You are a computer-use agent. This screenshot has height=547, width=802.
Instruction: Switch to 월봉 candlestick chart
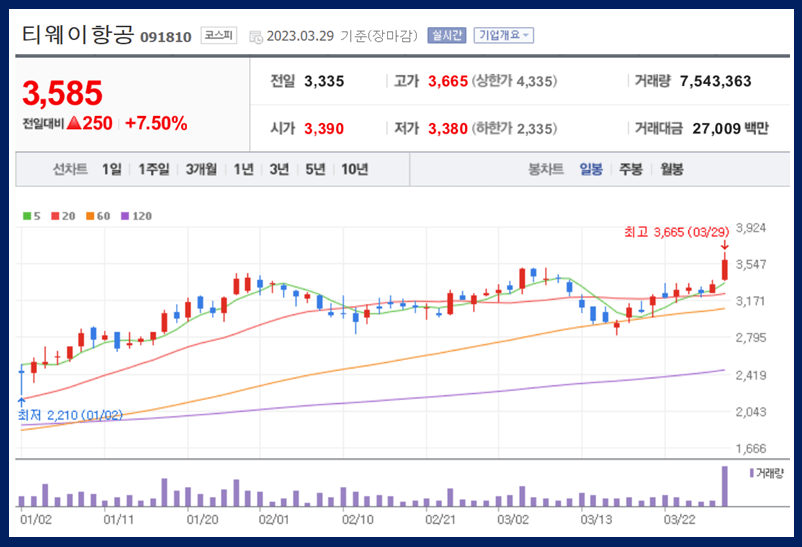672,169
